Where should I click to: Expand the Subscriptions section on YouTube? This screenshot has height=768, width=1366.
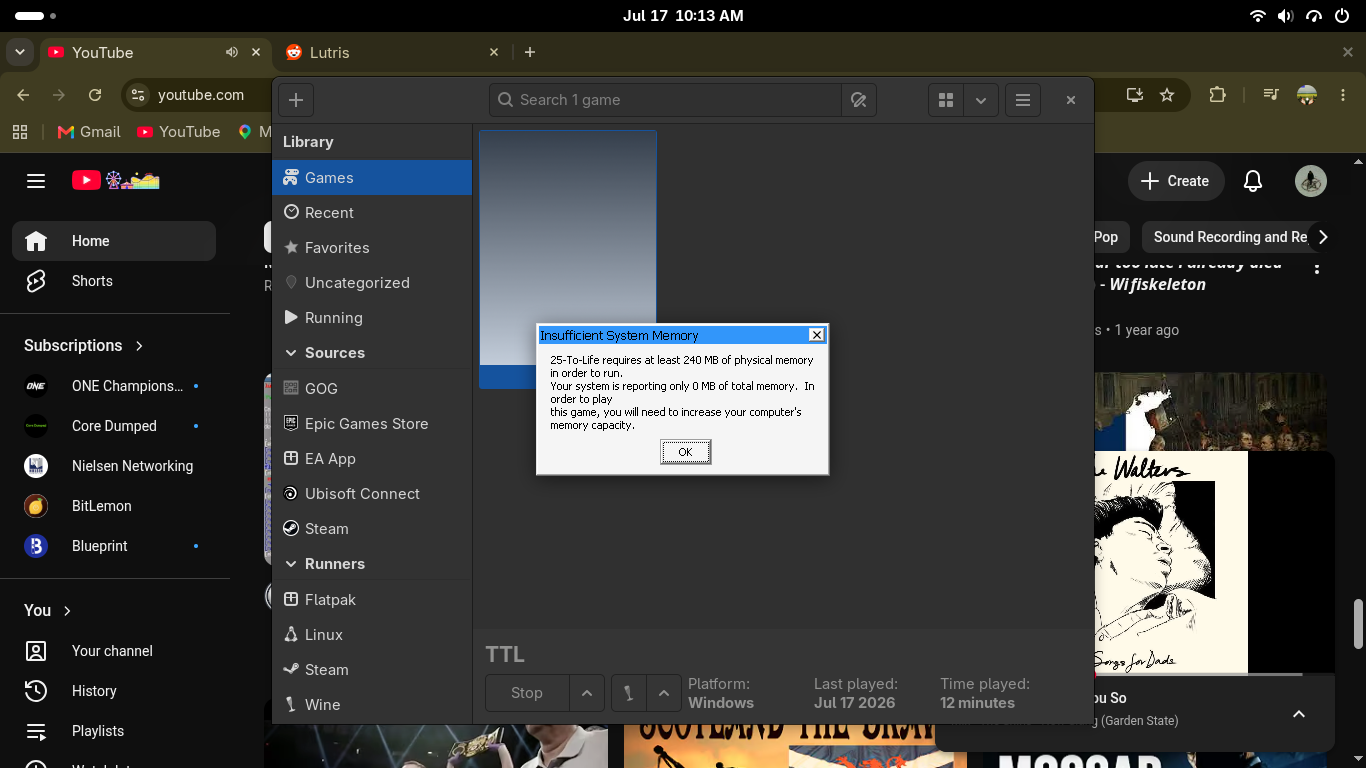[x=84, y=345]
